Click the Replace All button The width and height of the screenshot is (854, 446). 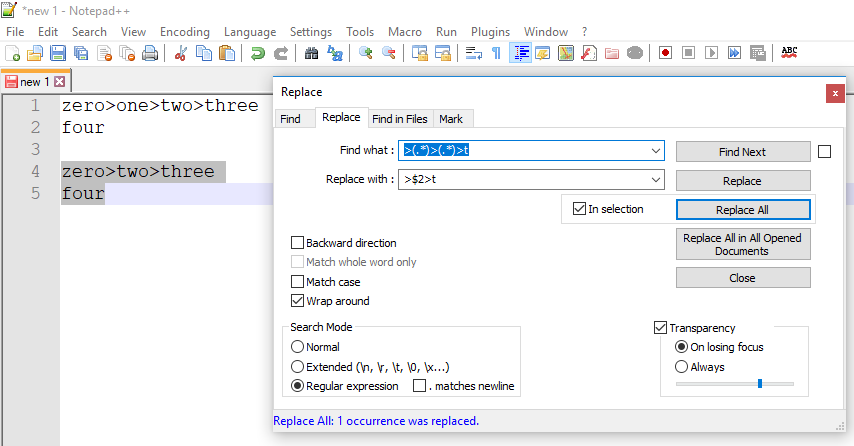[743, 210]
